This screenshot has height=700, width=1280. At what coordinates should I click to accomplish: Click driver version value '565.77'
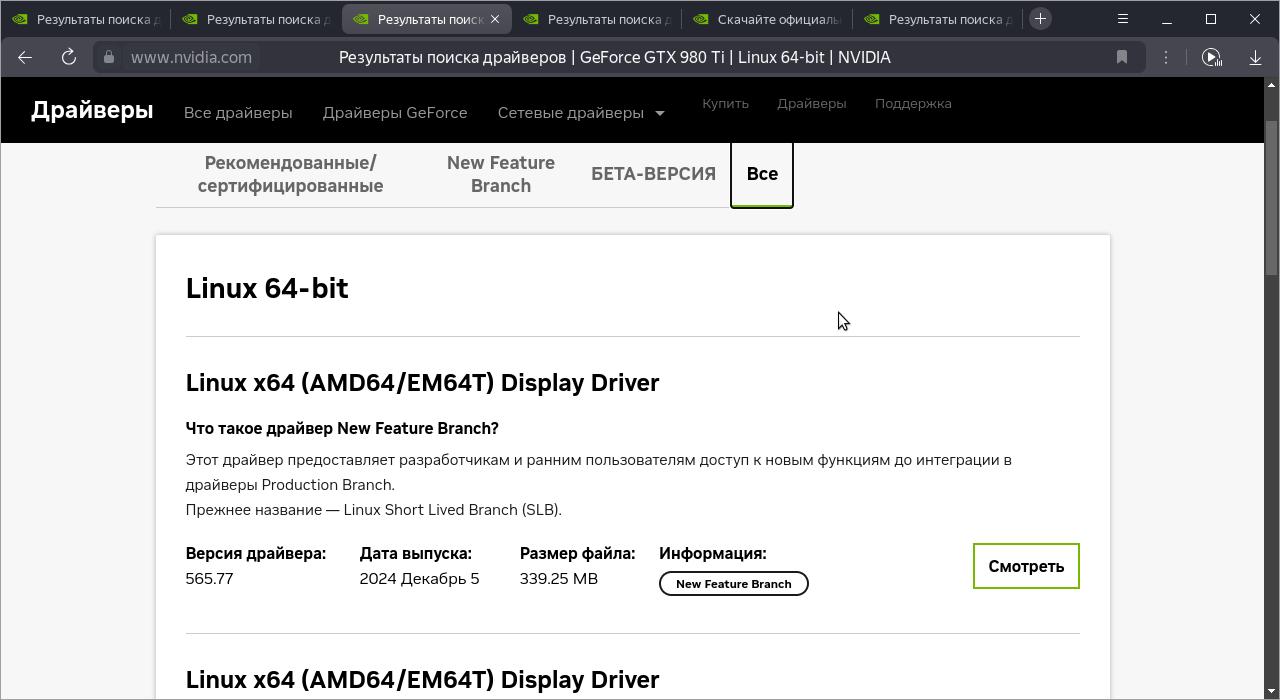[209, 579]
